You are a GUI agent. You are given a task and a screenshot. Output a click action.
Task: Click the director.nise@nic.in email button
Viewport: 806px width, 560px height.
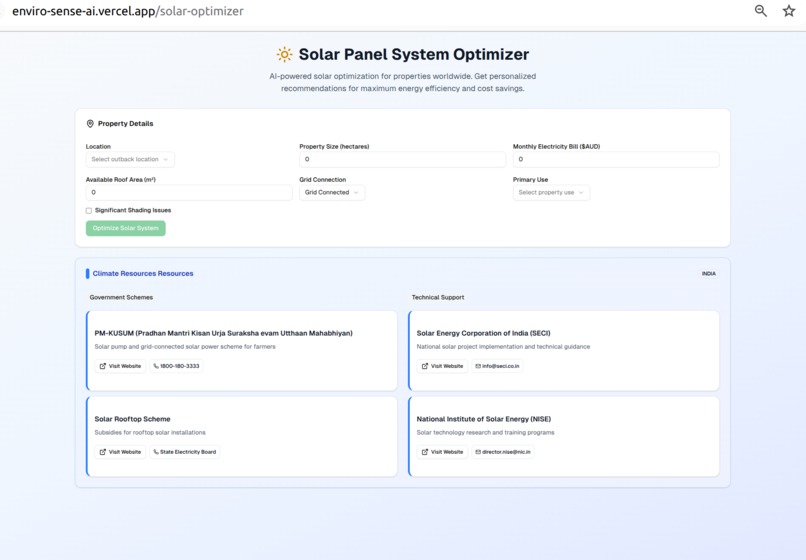coord(503,452)
